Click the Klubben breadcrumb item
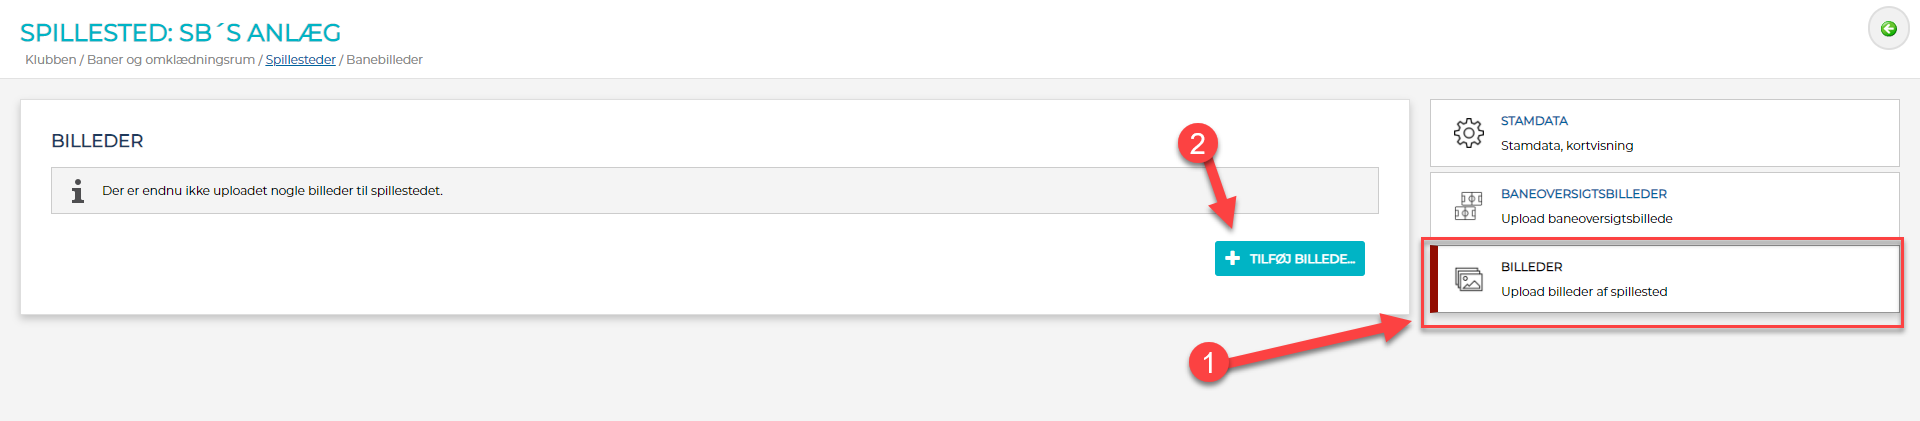Viewport: 1920px width, 421px height. (x=50, y=60)
